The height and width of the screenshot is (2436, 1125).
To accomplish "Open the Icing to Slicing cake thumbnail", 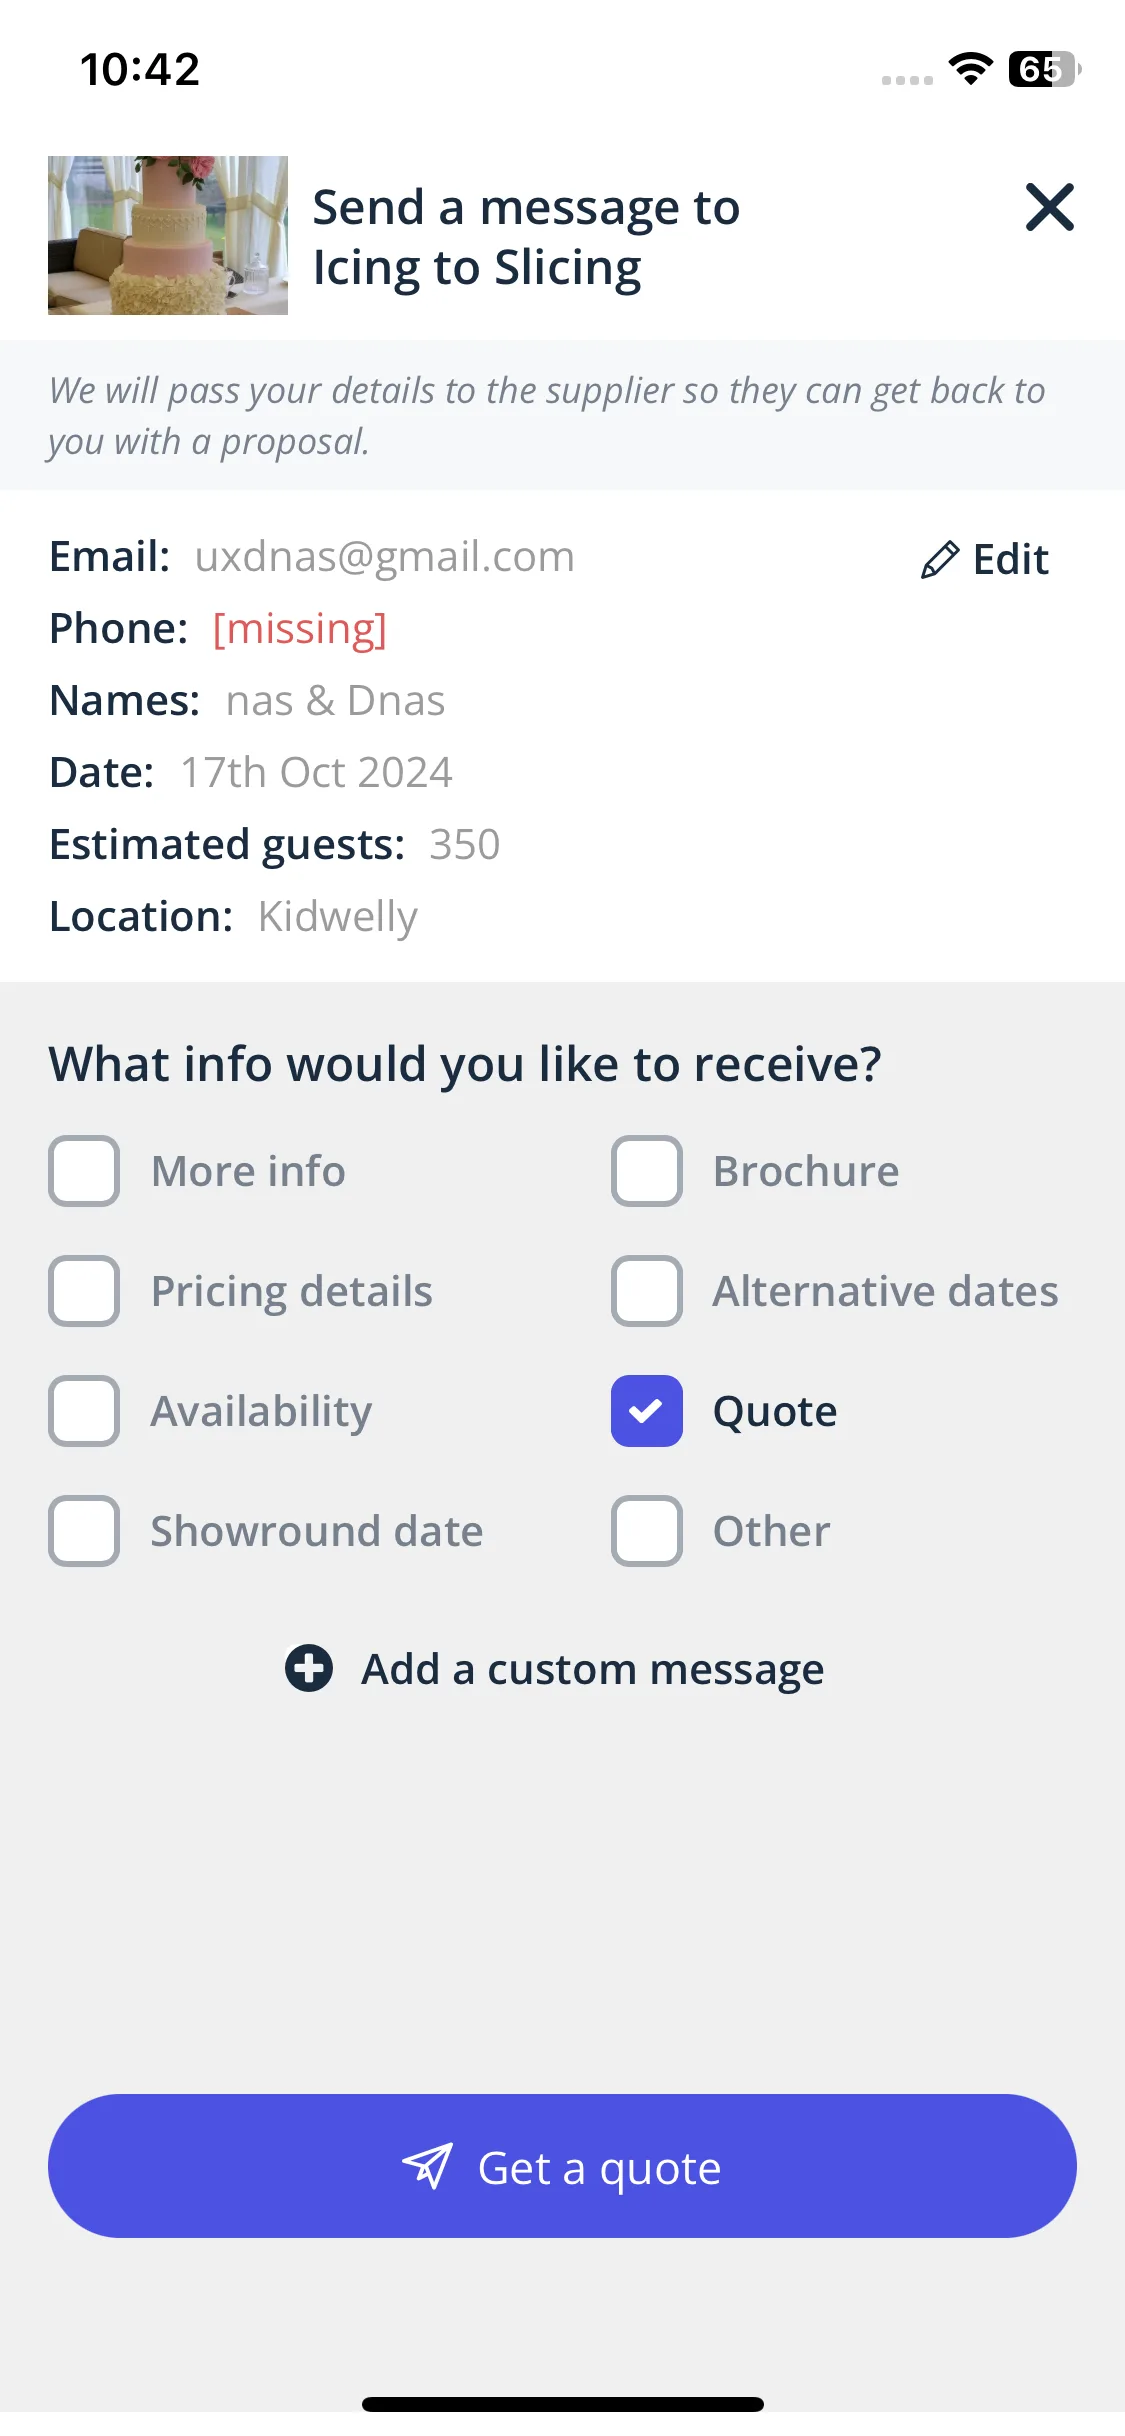I will [168, 235].
